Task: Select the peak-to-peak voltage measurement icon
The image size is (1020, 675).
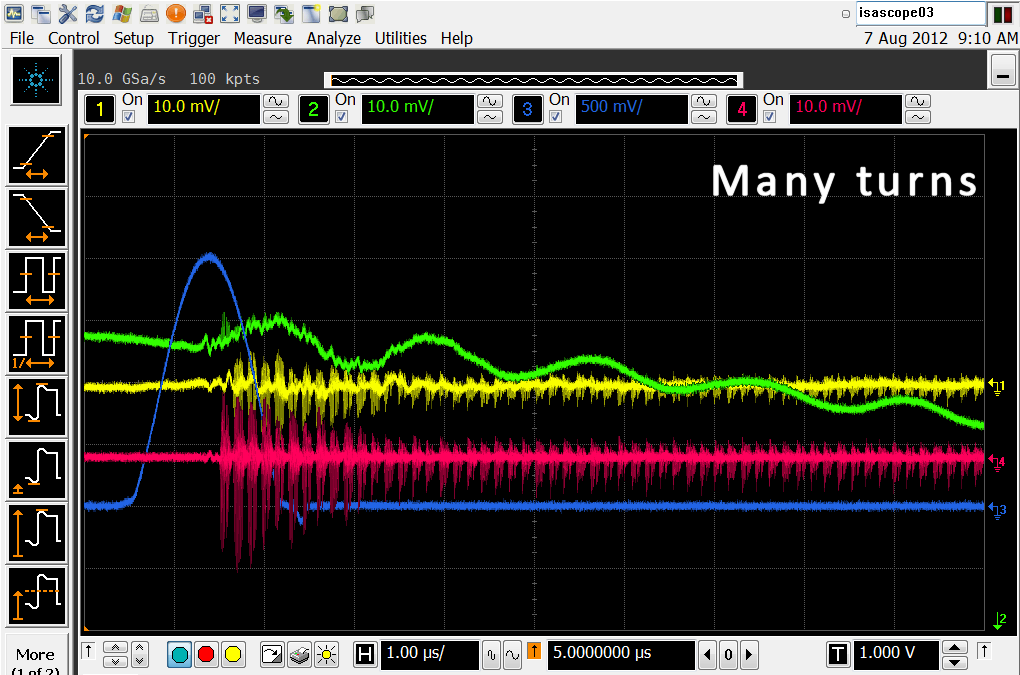Action: click(x=37, y=408)
